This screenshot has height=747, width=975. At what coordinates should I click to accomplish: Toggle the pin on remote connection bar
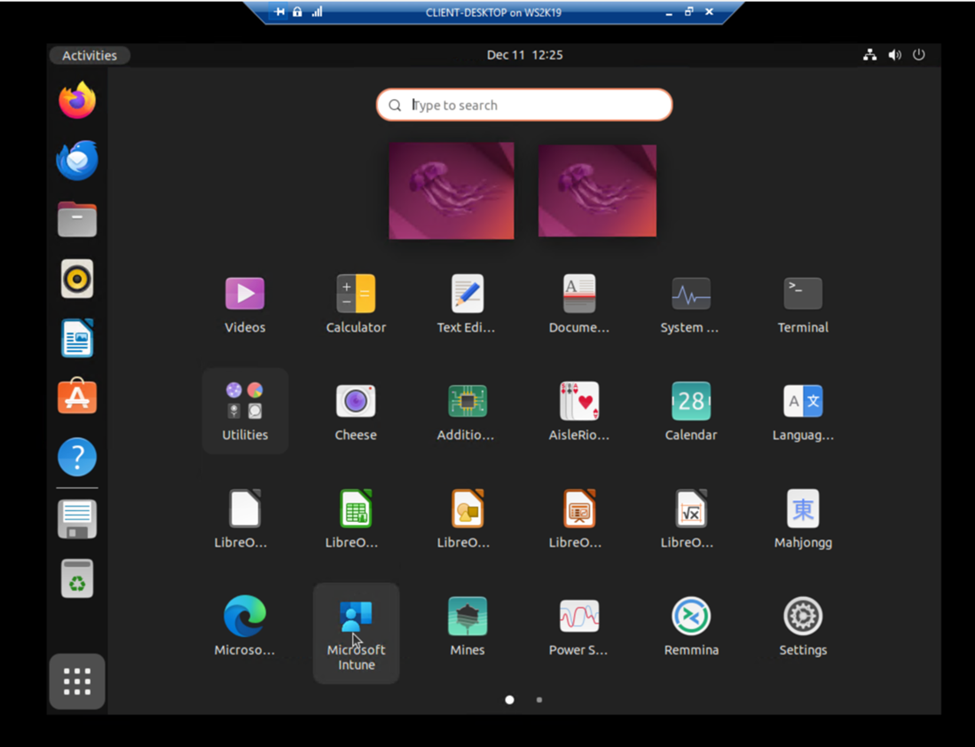point(280,12)
